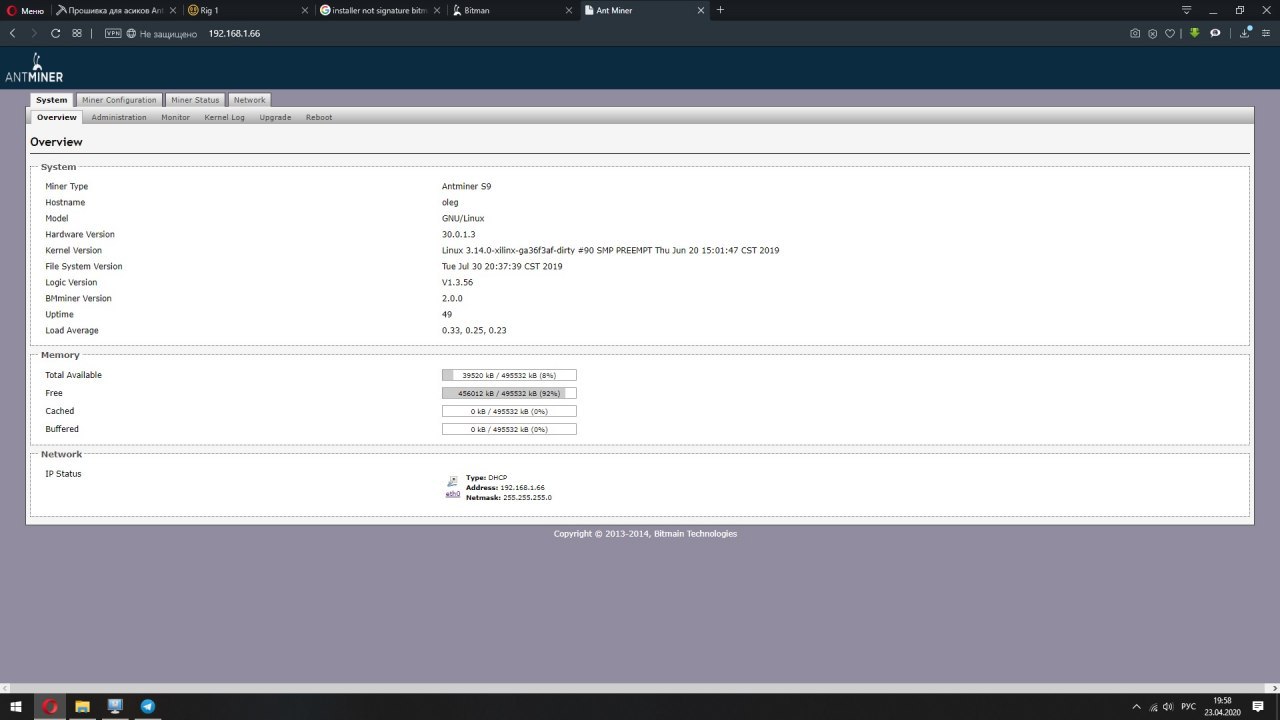Viewport: 1280px width, 720px height.
Task: Open the Network main tab
Action: pyautogui.click(x=250, y=100)
